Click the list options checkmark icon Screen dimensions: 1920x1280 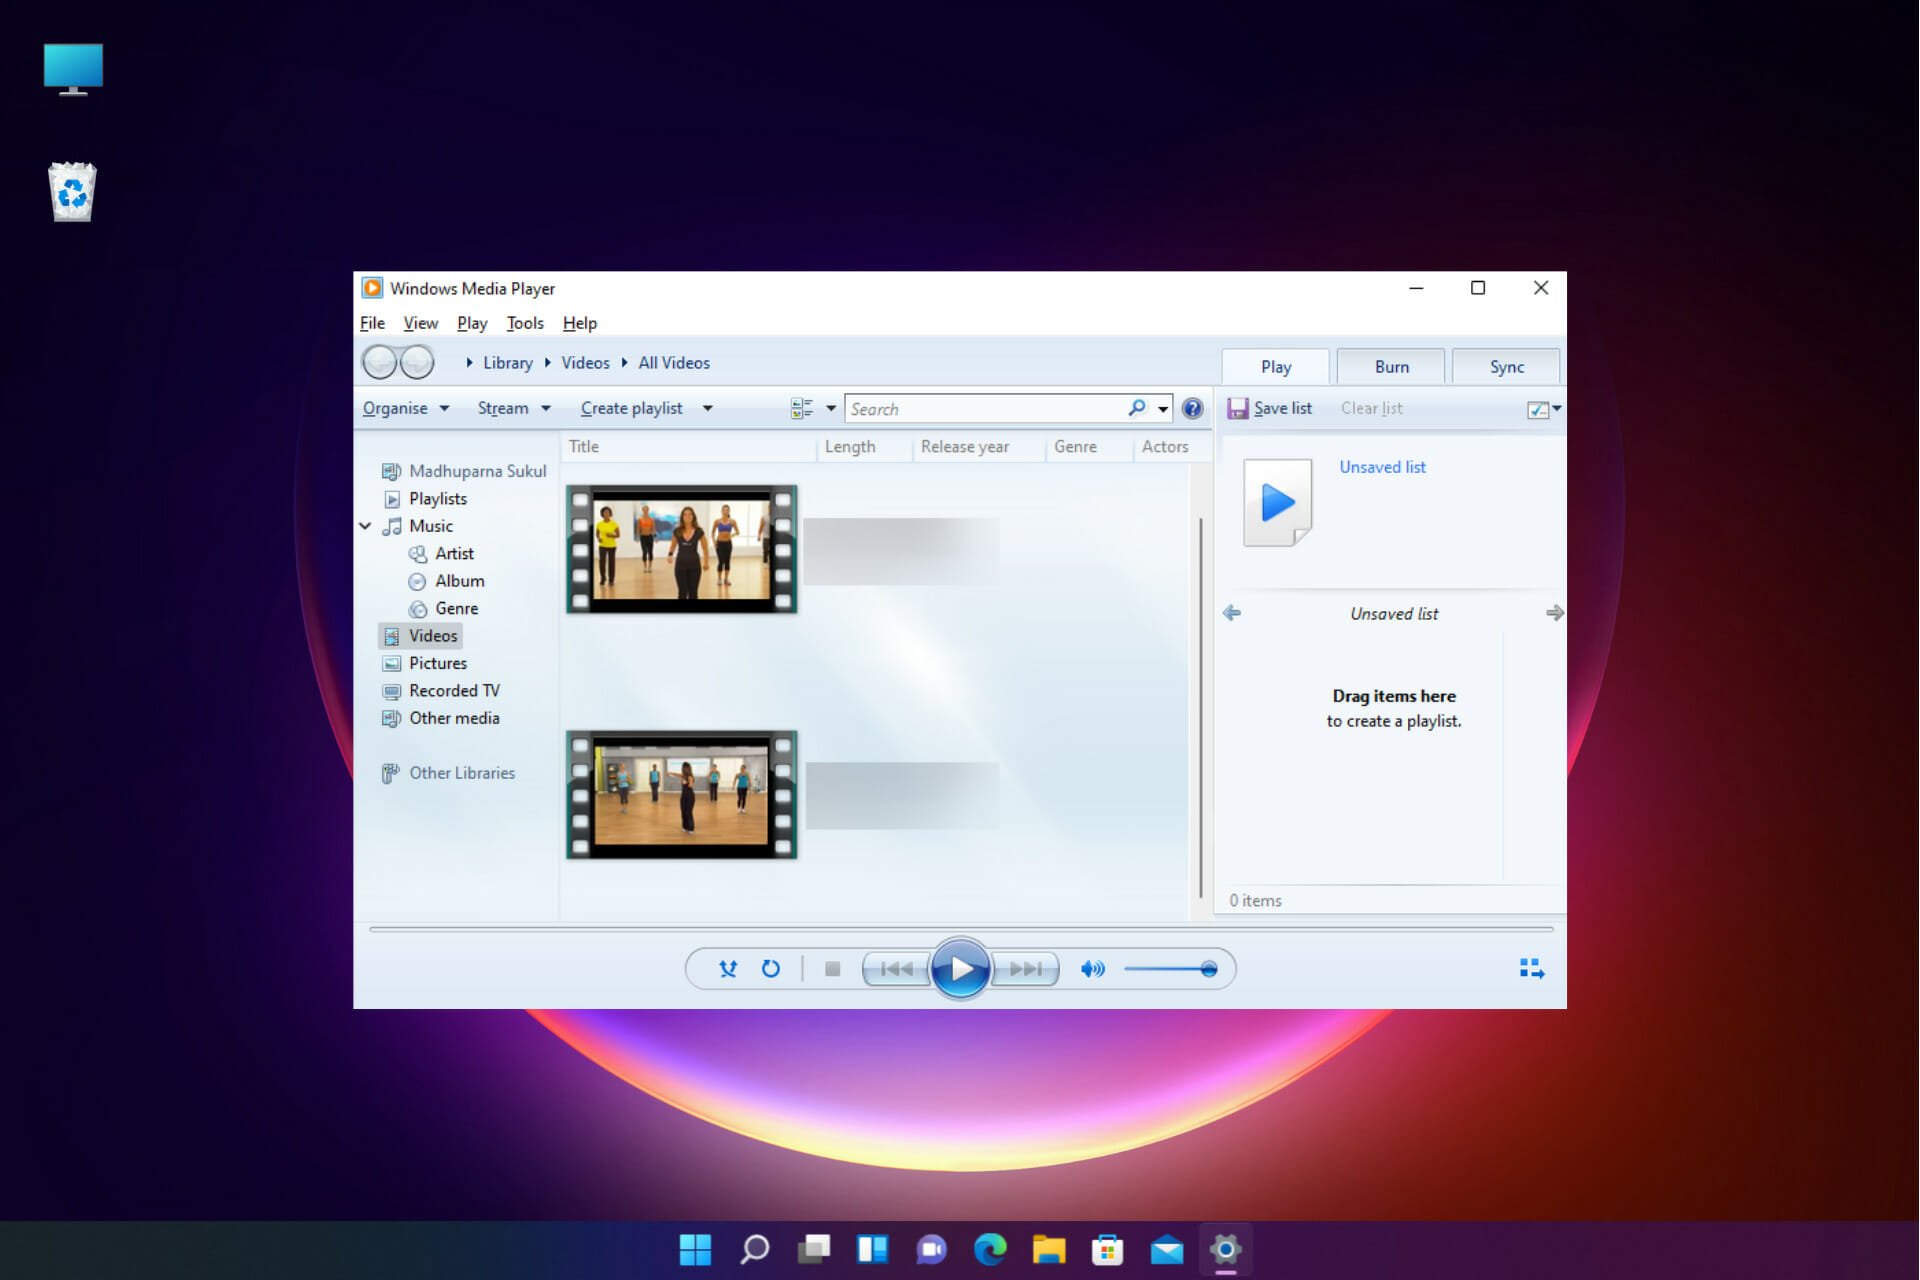pos(1538,409)
